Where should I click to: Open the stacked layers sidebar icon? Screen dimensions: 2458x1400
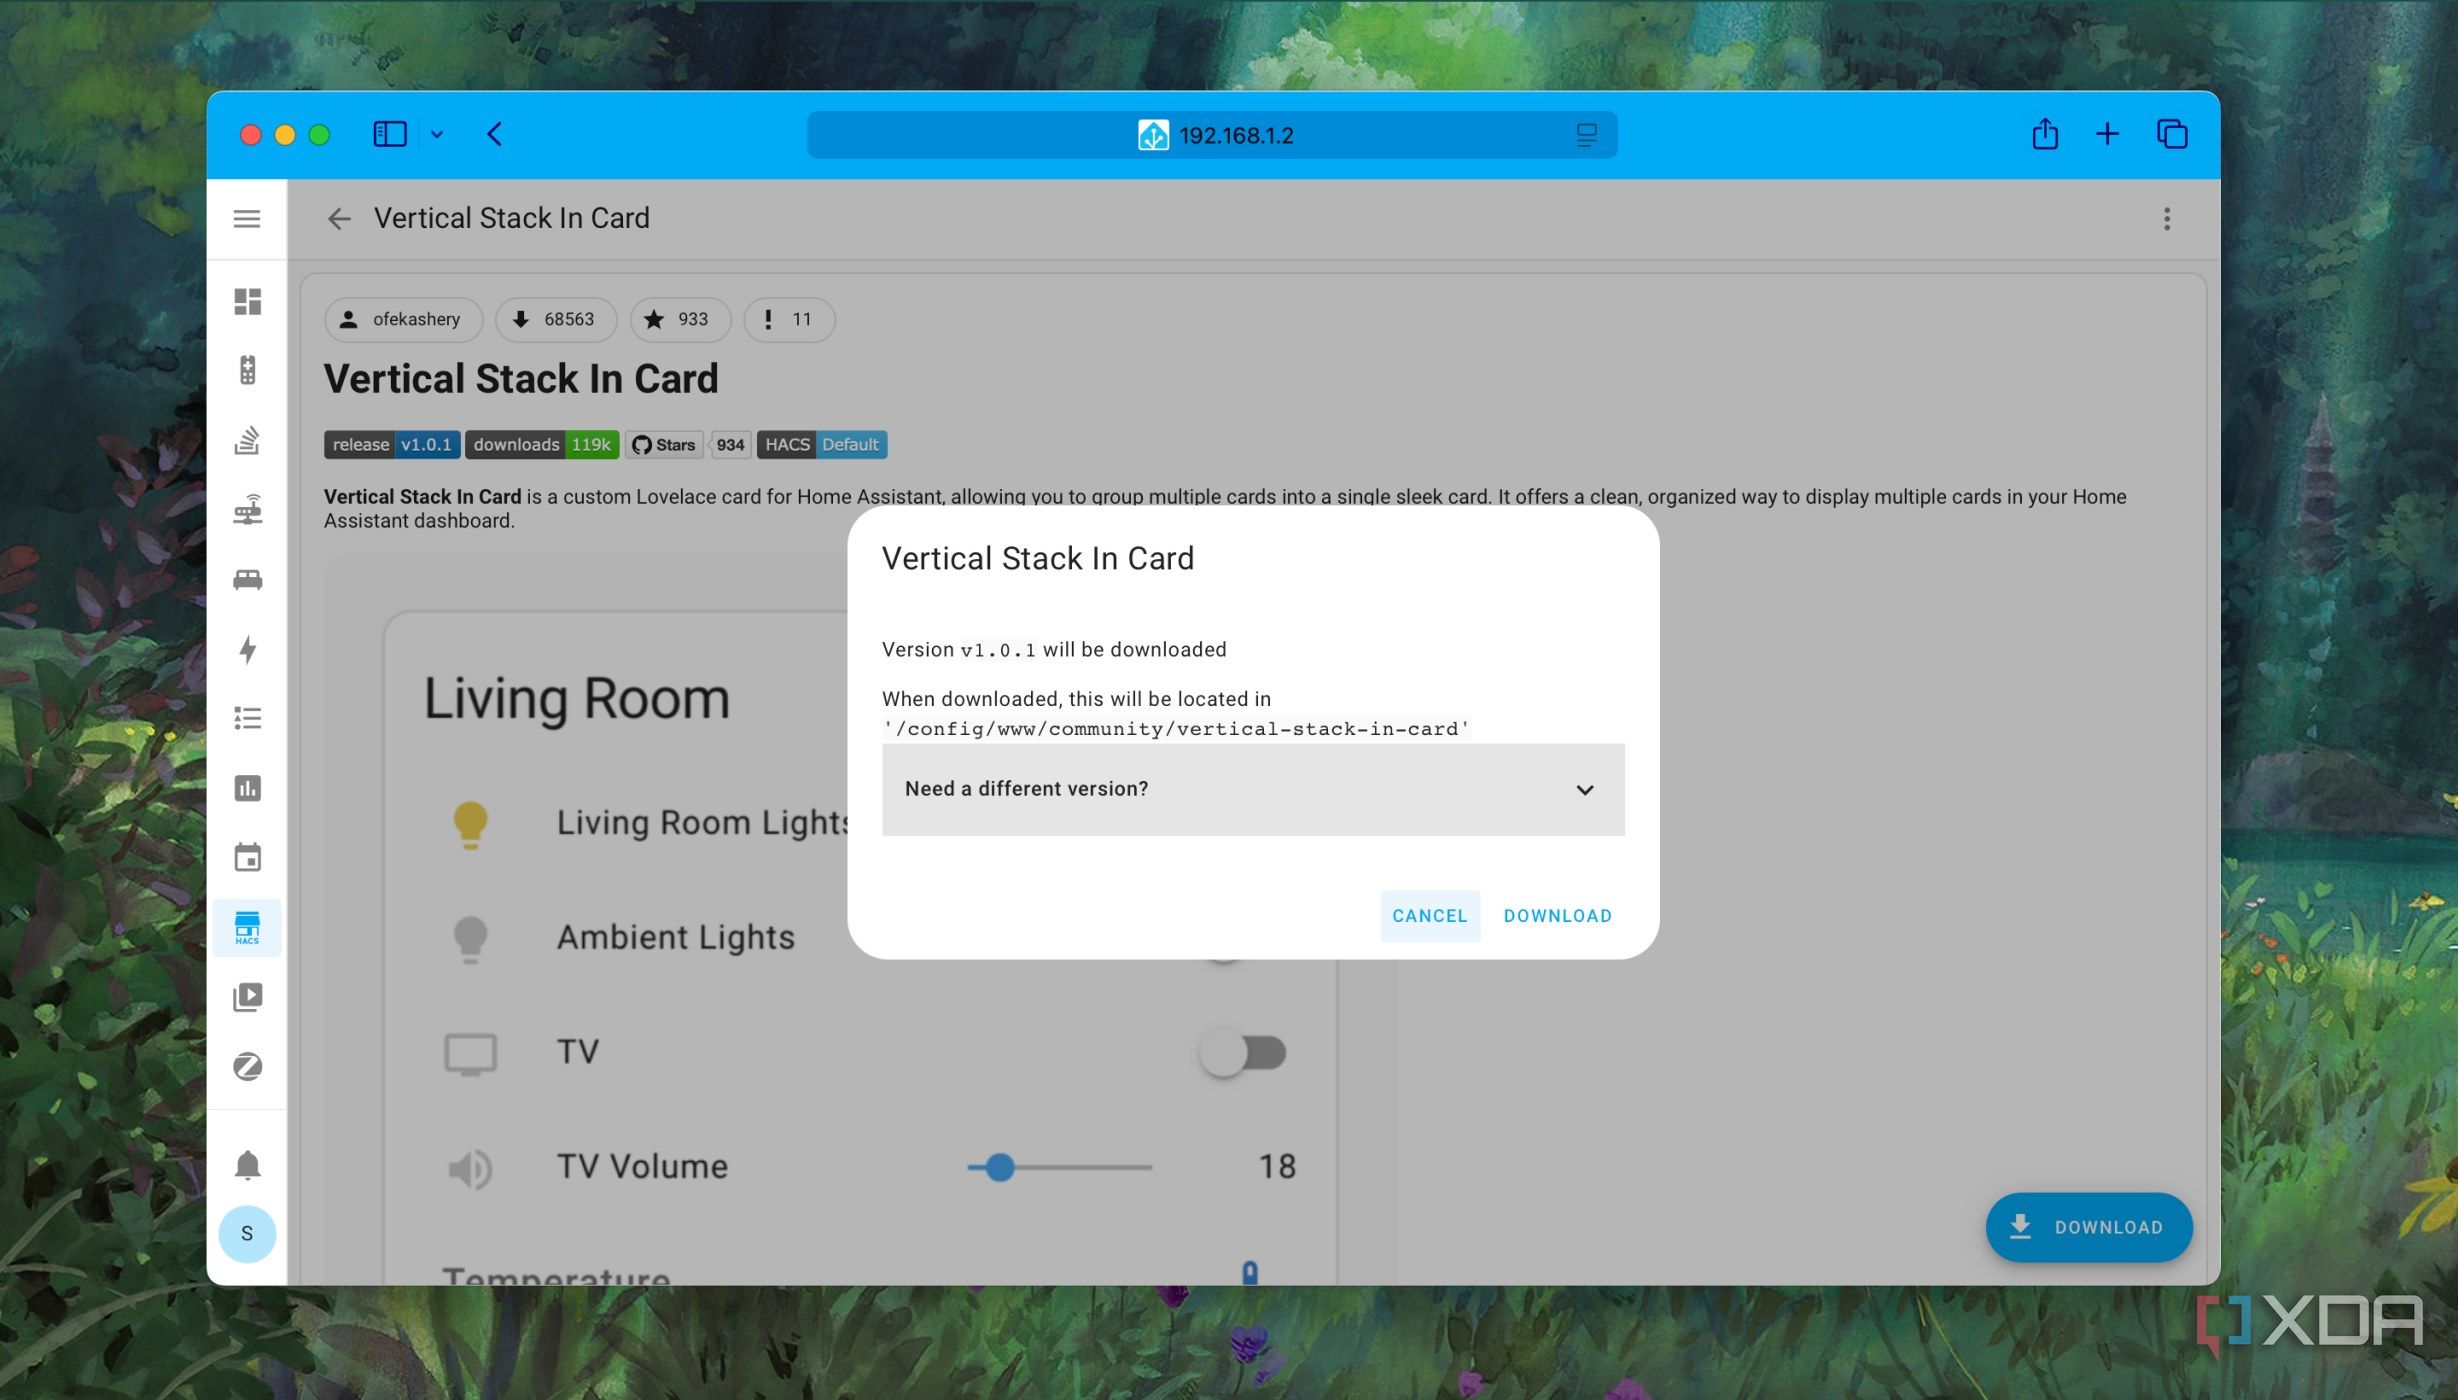[x=247, y=440]
